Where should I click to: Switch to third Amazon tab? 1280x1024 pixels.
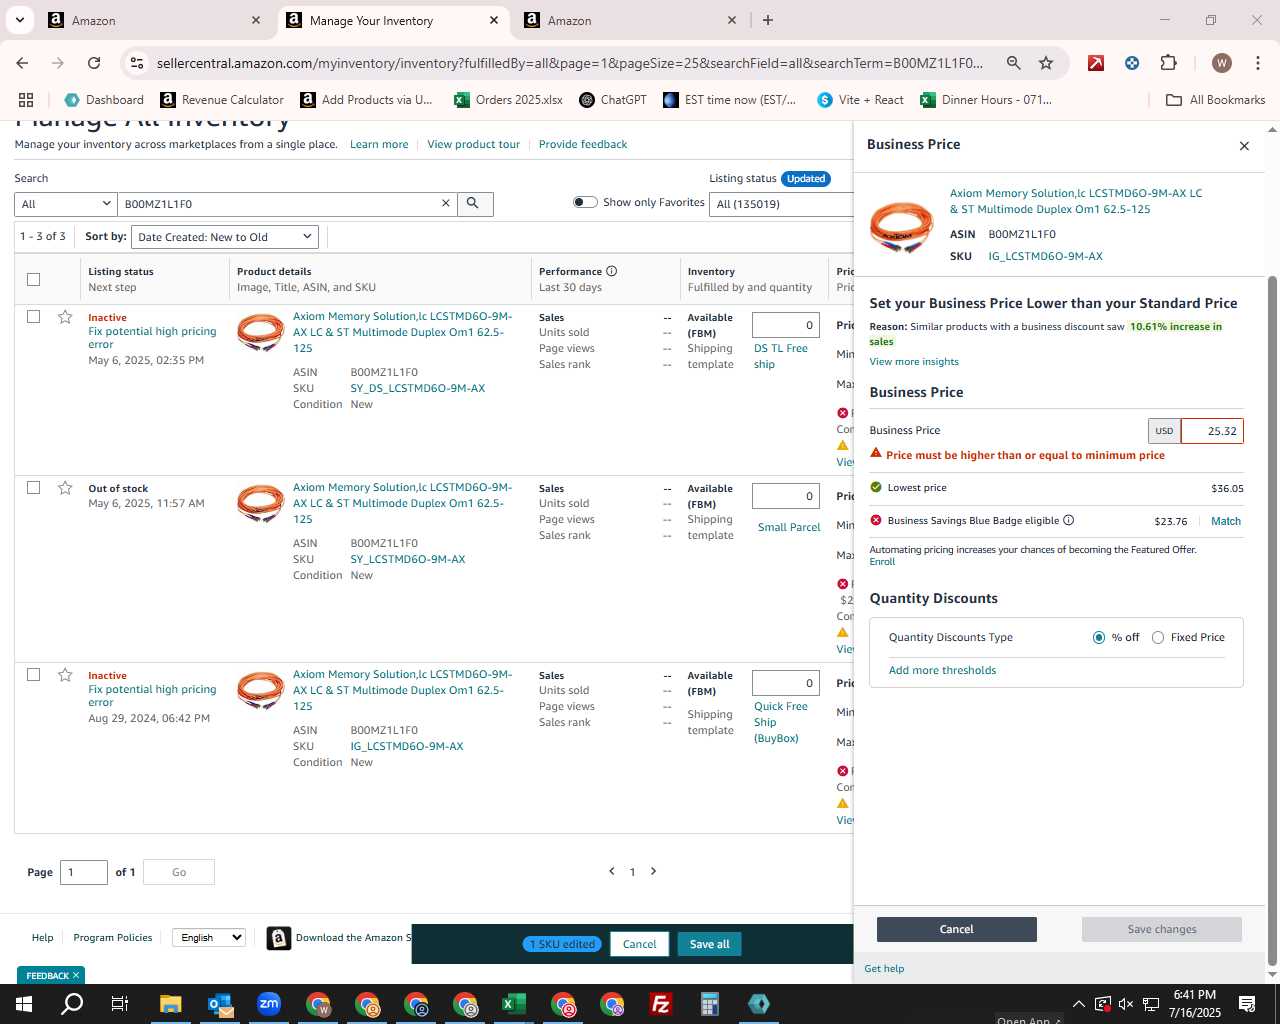[x=630, y=20]
